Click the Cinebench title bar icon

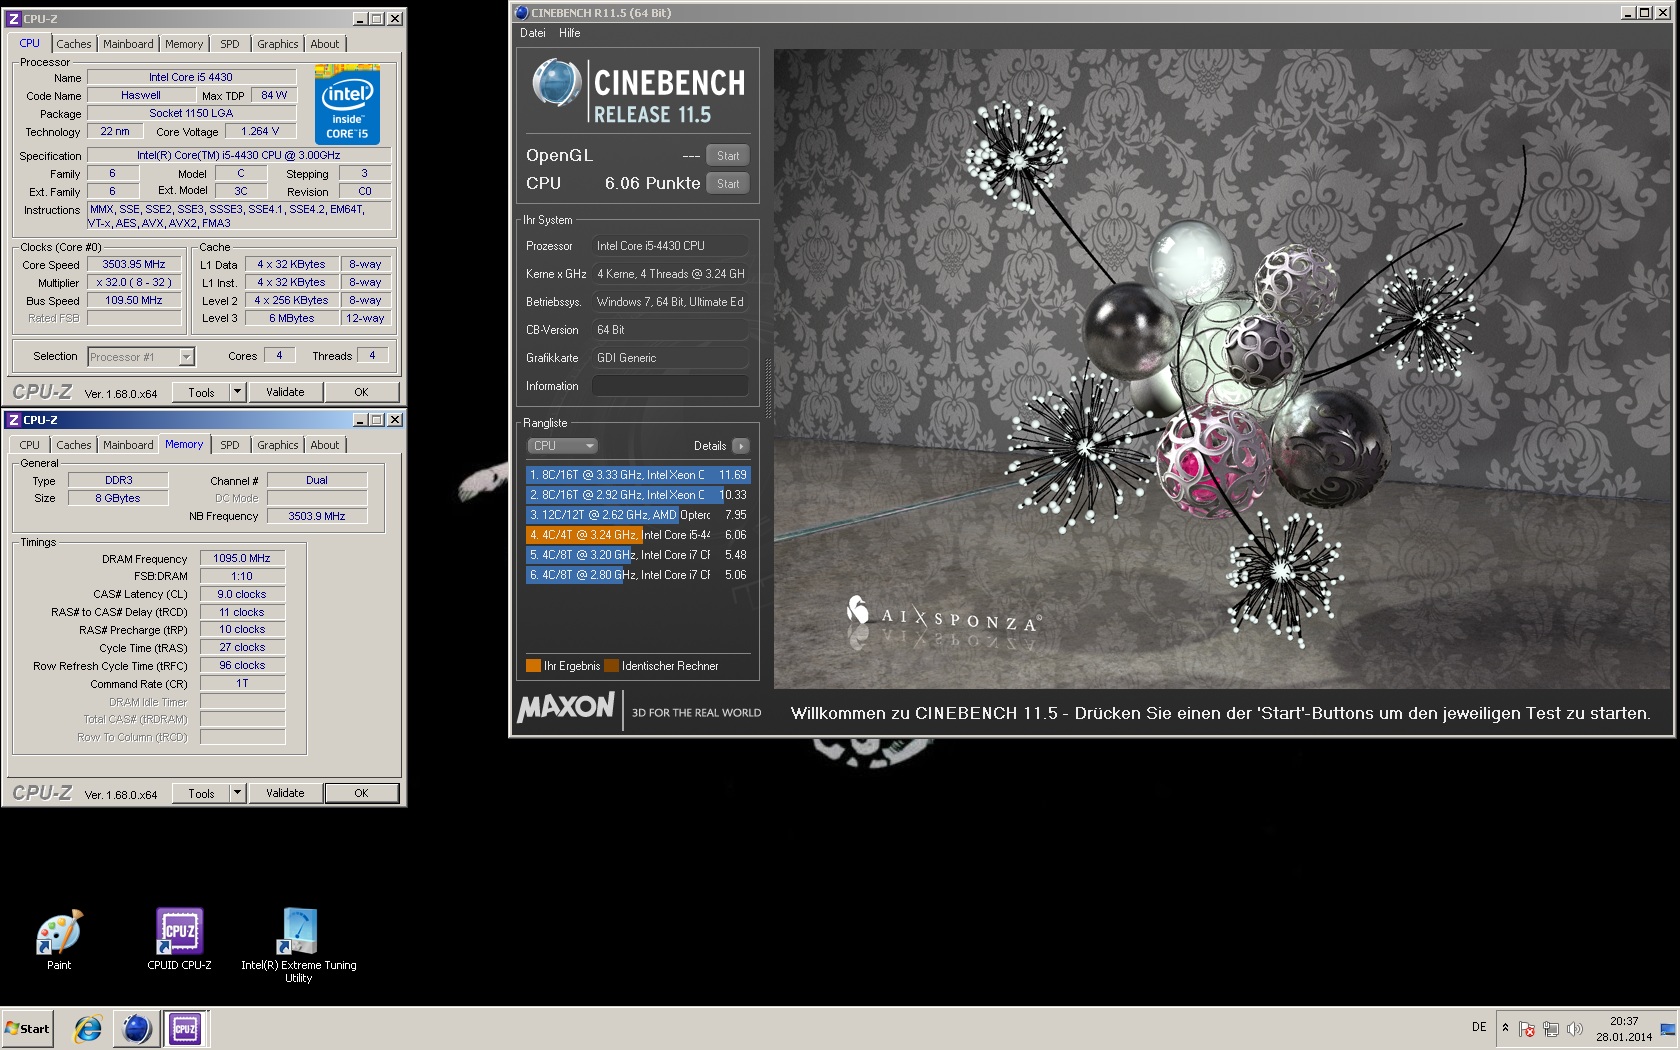click(521, 13)
